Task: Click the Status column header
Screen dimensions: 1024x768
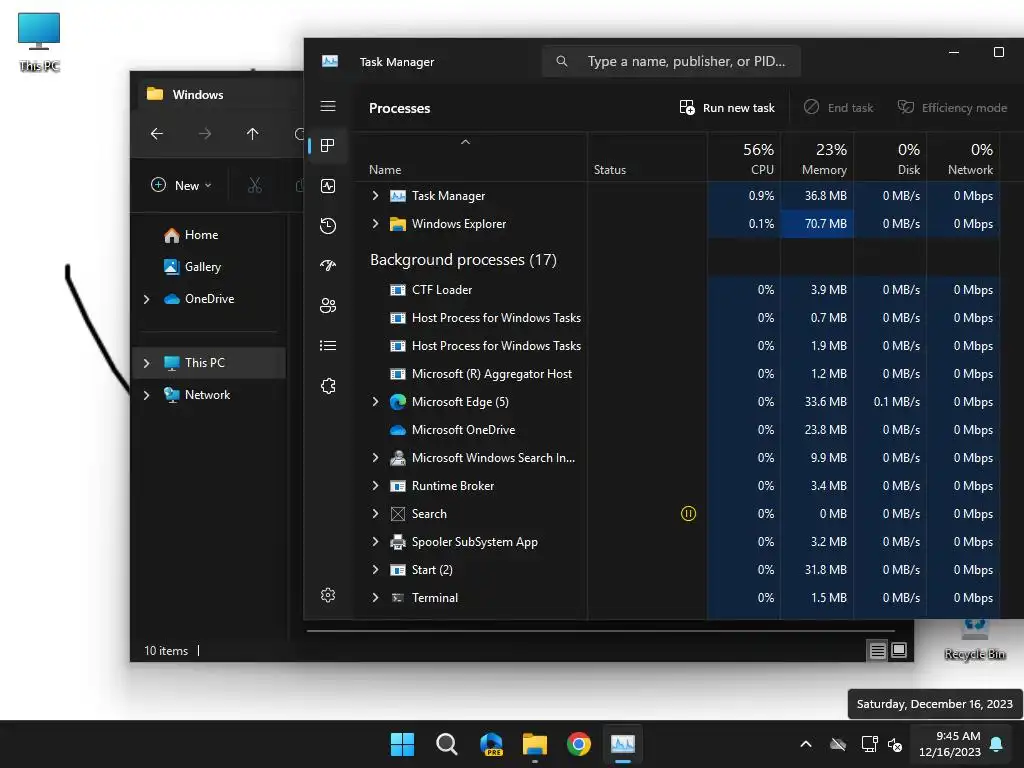Action: click(x=647, y=159)
